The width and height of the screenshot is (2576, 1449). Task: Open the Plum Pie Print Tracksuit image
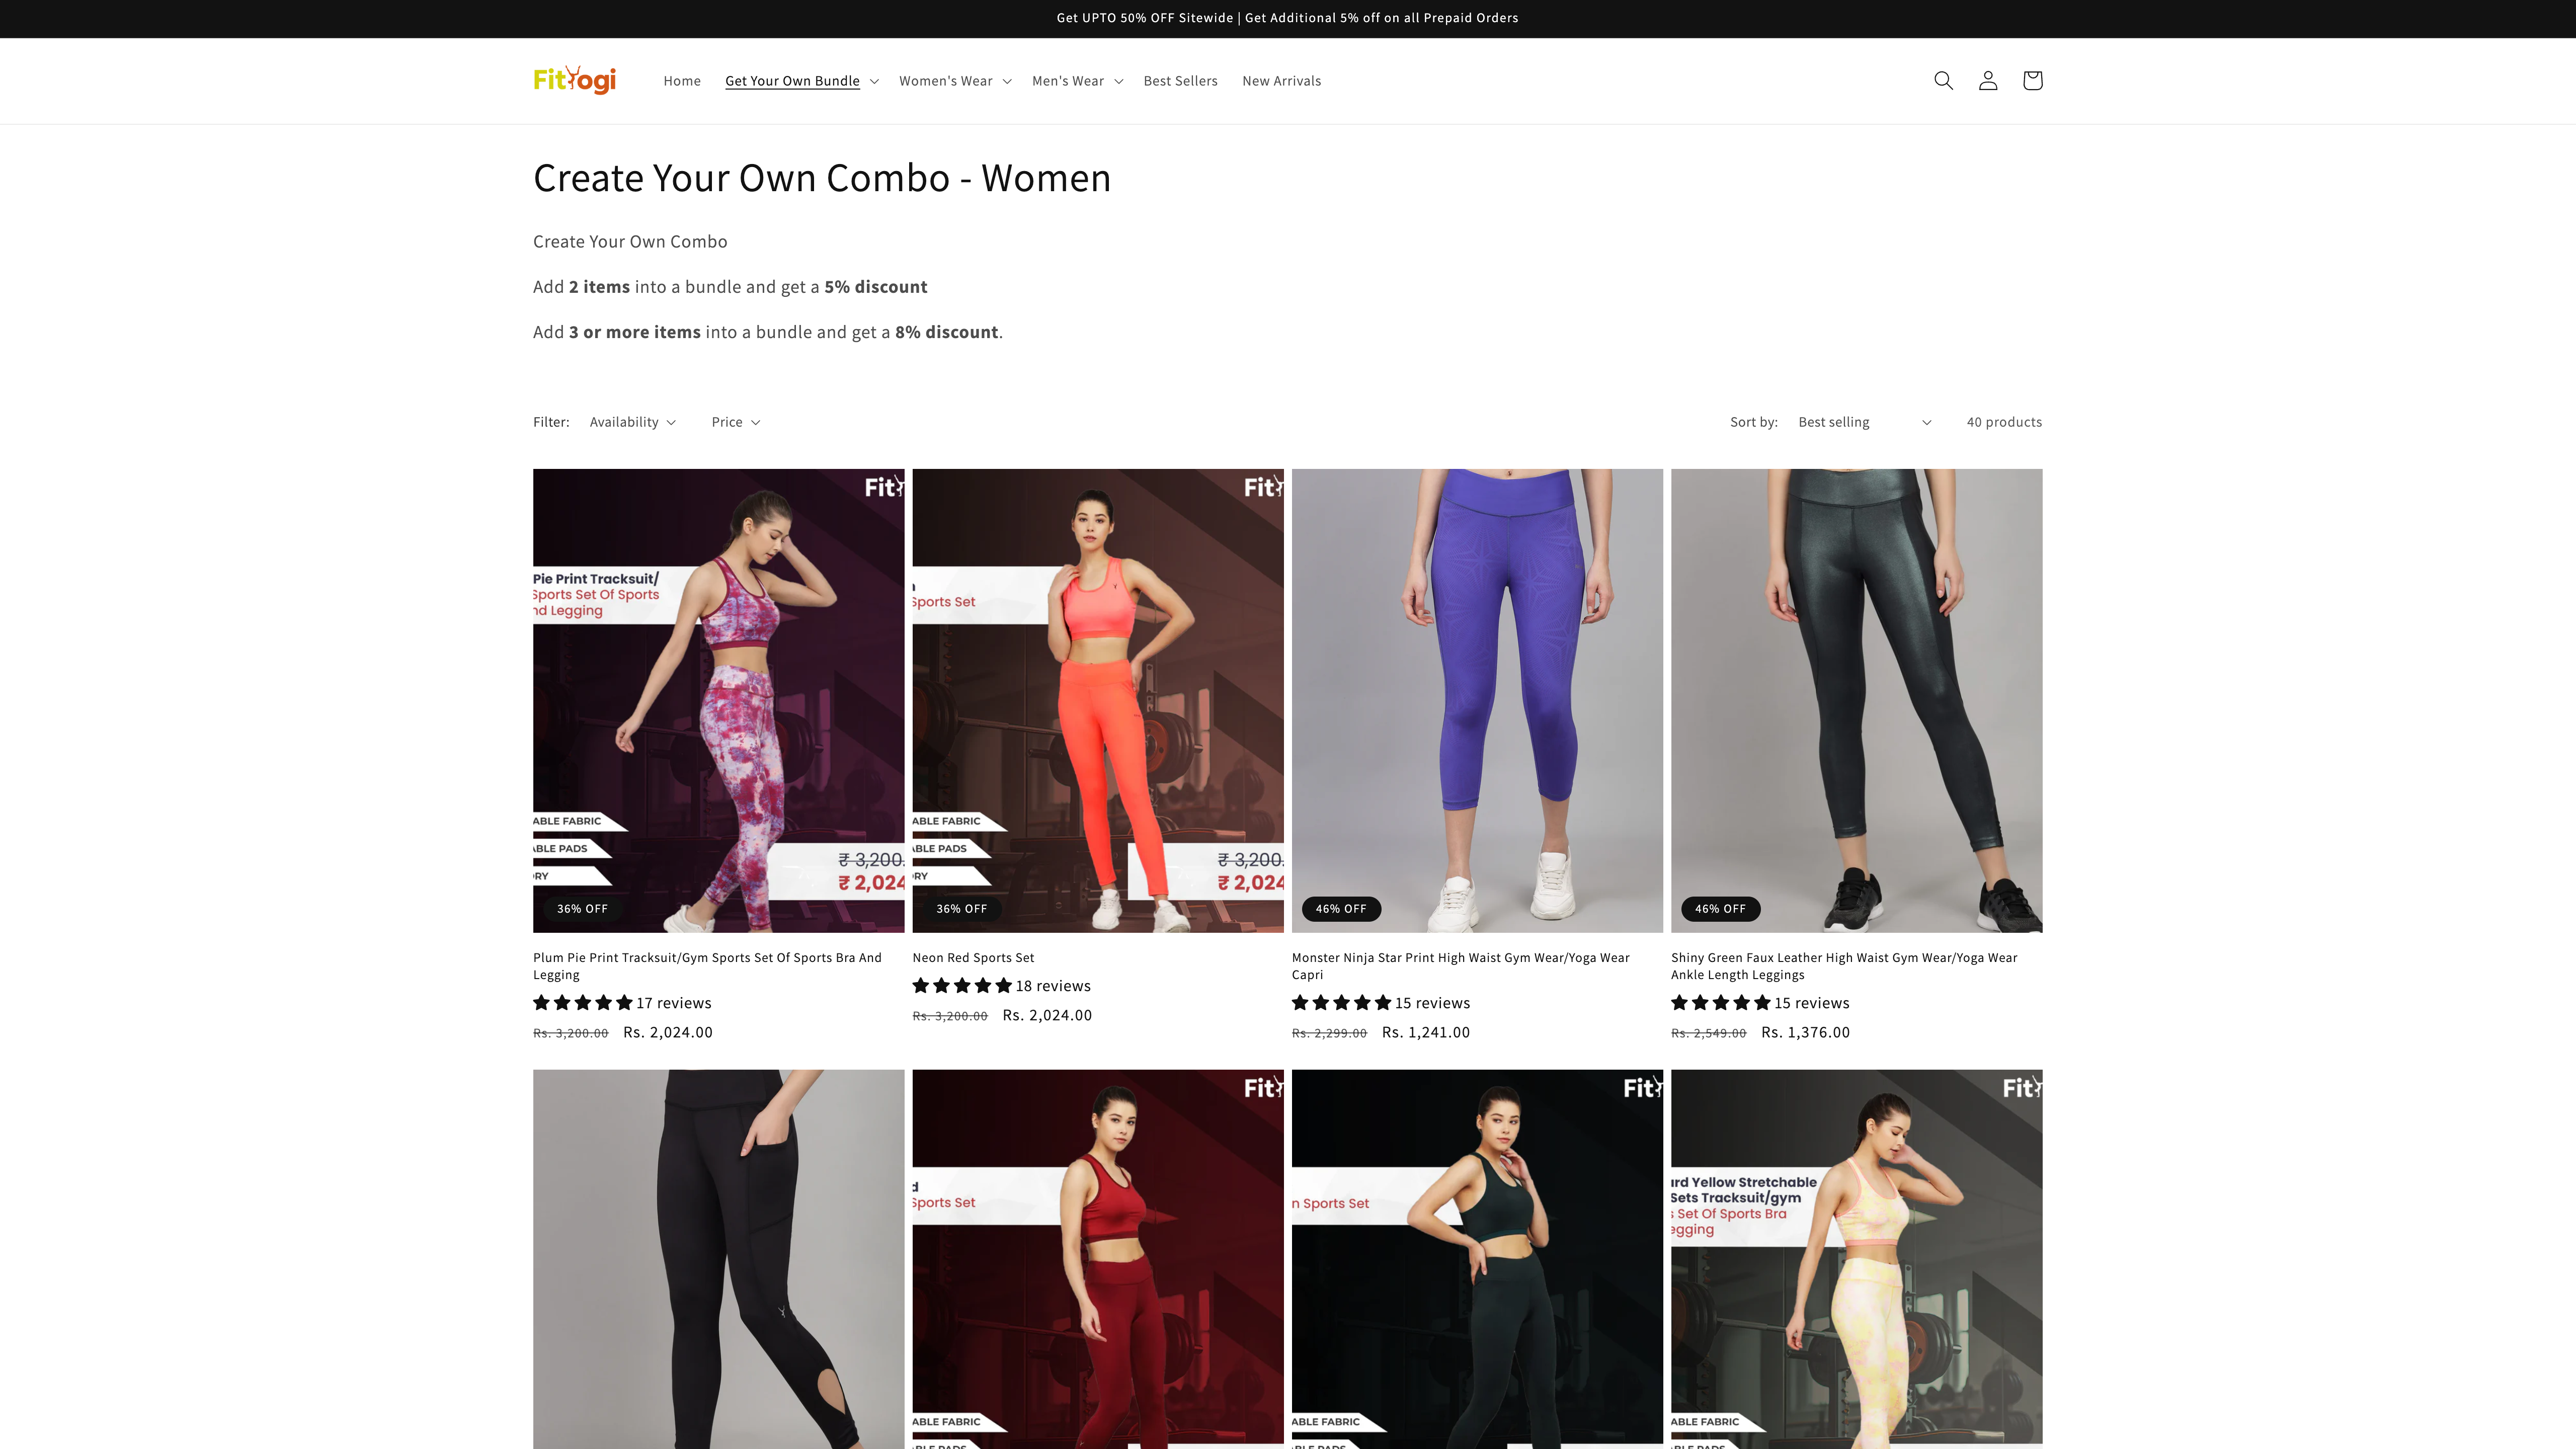[x=718, y=700]
